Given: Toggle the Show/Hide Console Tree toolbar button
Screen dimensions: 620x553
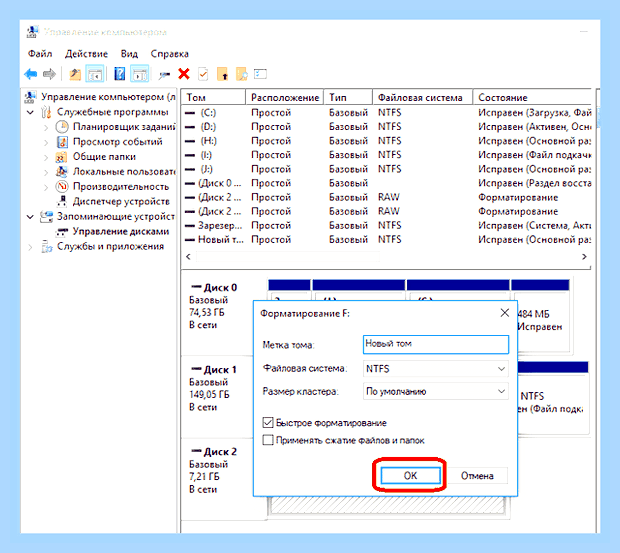Looking at the screenshot, I should coord(95,74).
